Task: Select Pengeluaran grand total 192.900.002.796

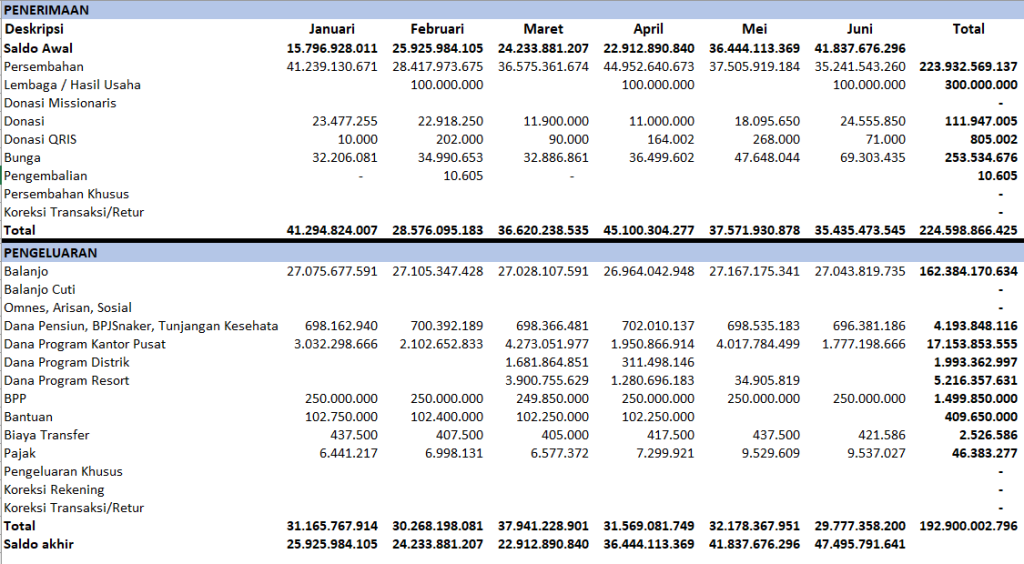Action: [968, 525]
